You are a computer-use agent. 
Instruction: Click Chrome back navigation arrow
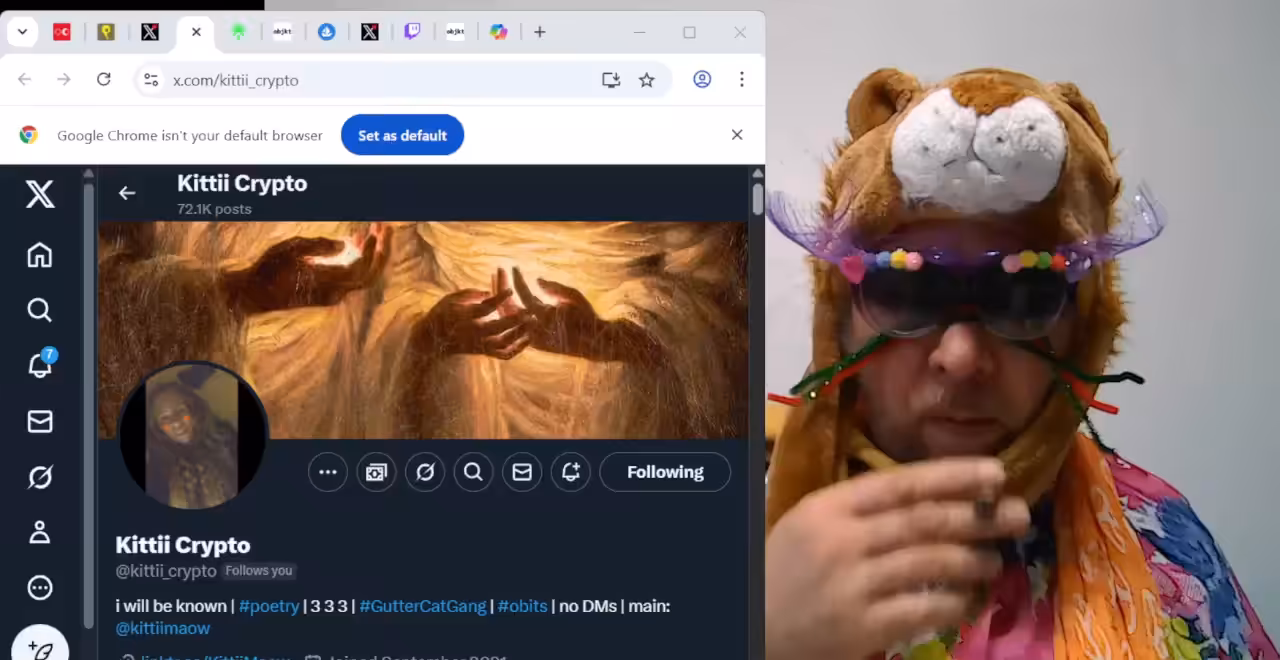[x=25, y=80]
